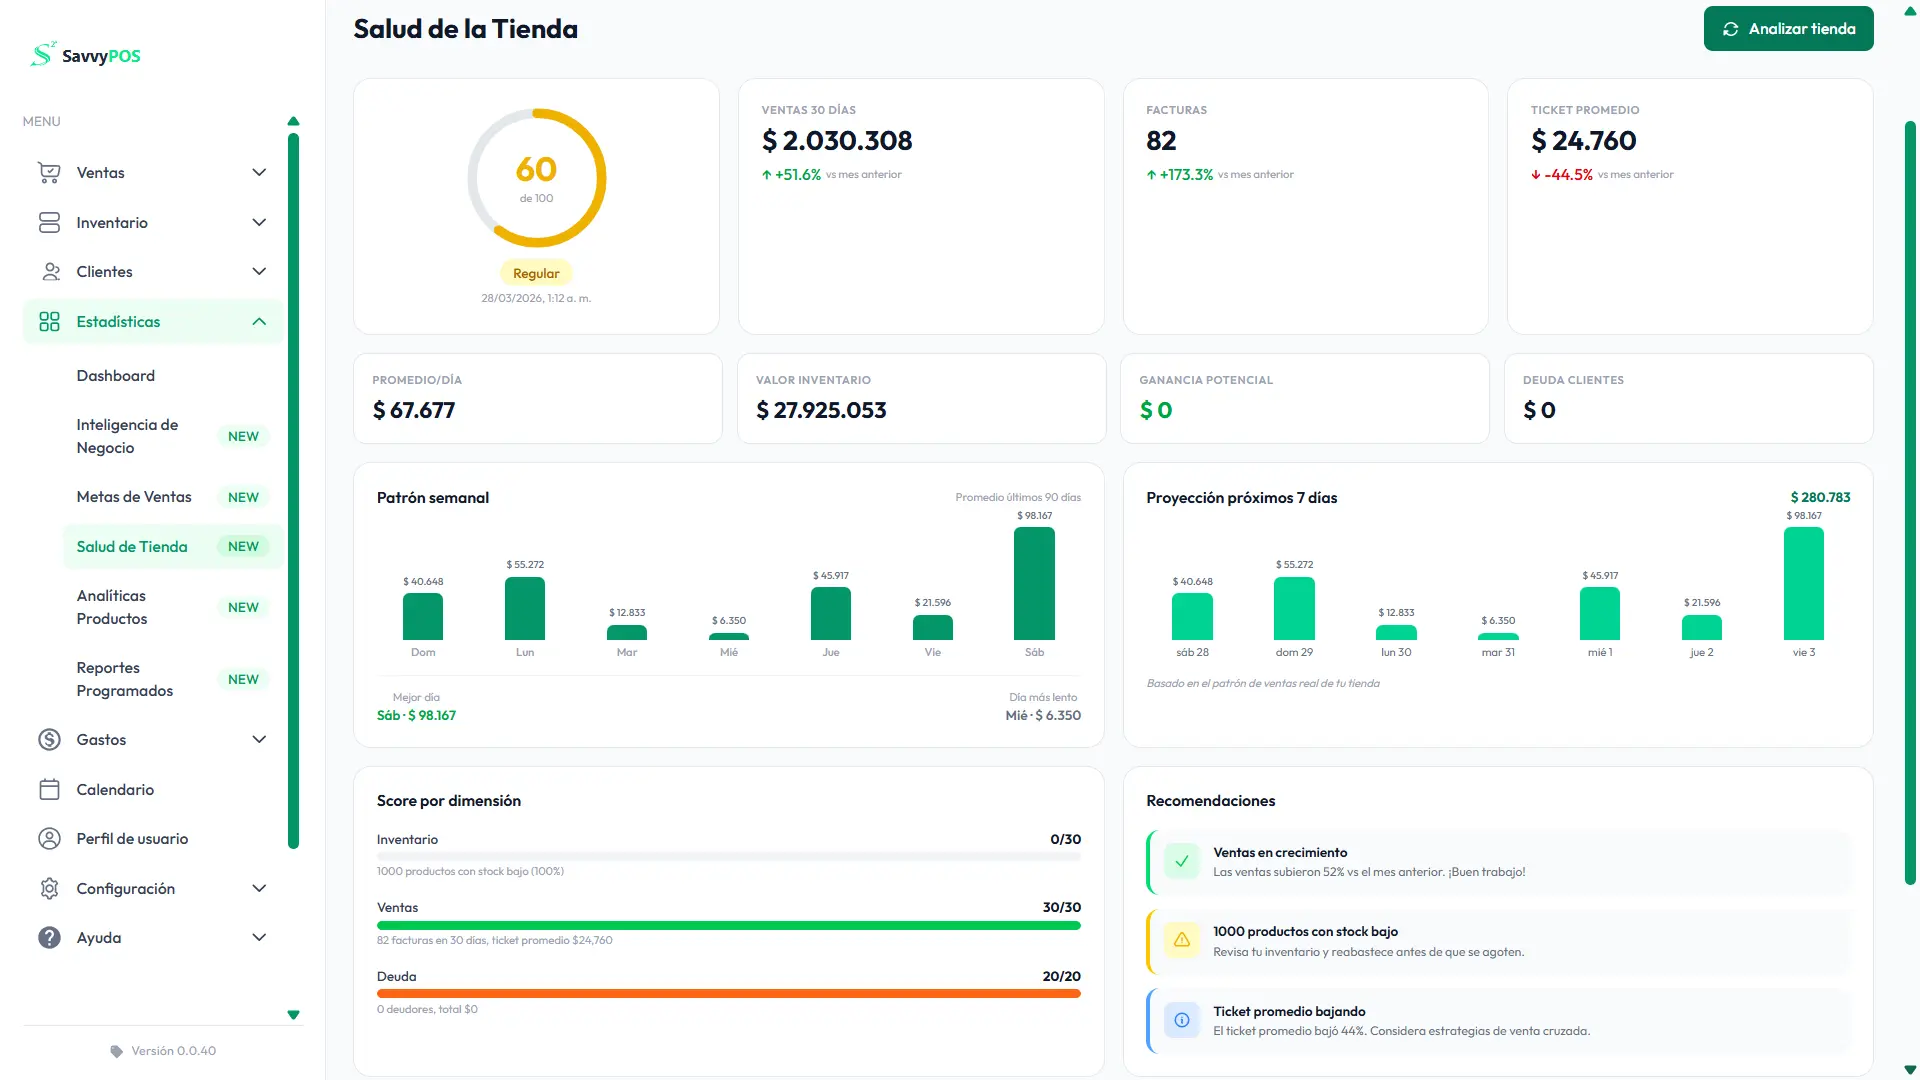Click the Clientes person icon
Image resolution: width=1920 pixels, height=1080 pixels.
pos(49,272)
